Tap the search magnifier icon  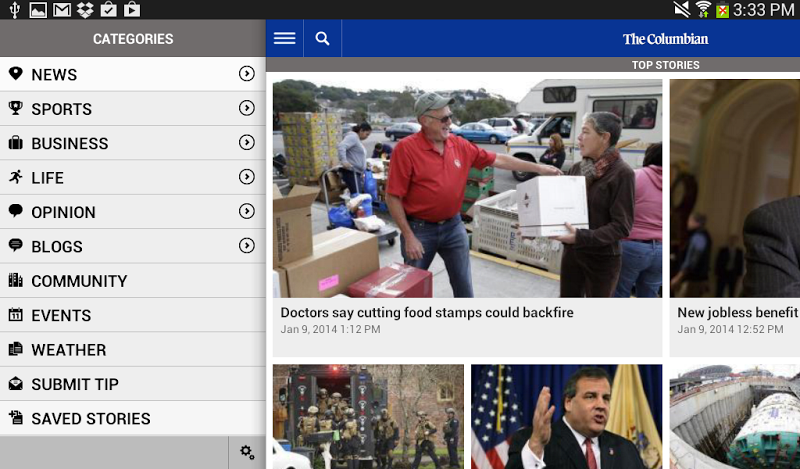click(x=322, y=38)
